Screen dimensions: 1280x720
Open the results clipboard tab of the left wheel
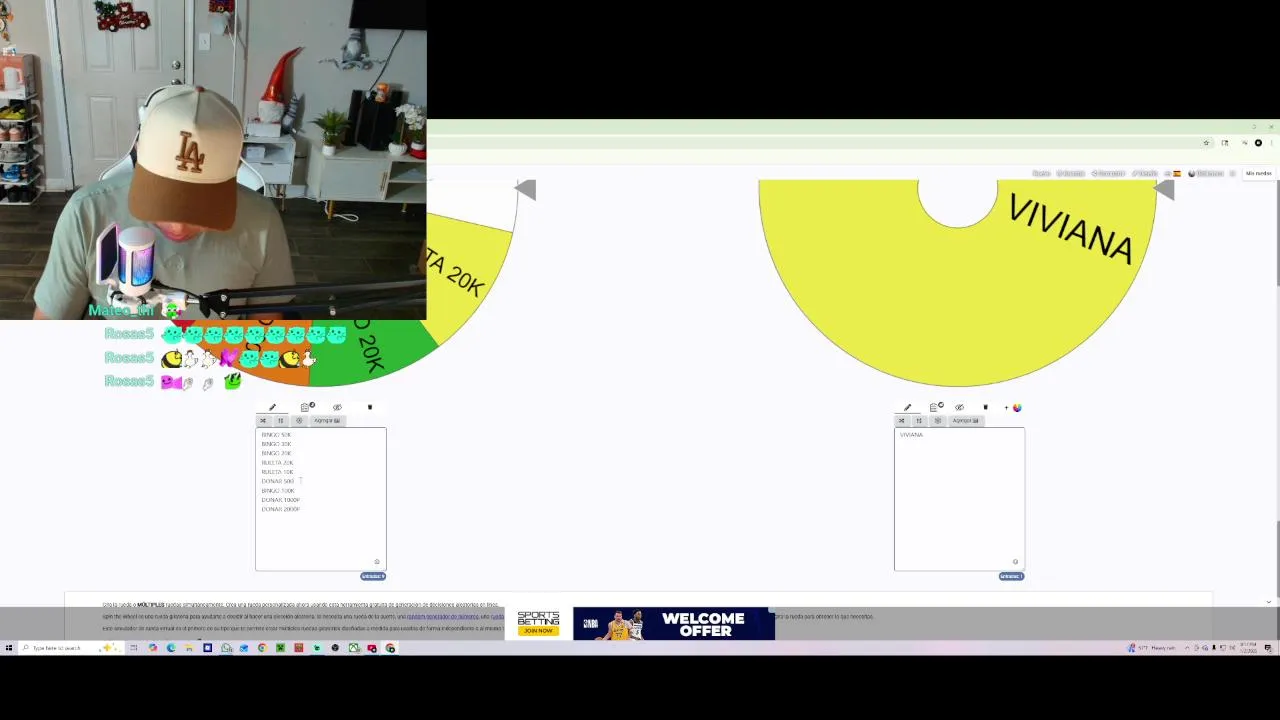[x=306, y=407]
